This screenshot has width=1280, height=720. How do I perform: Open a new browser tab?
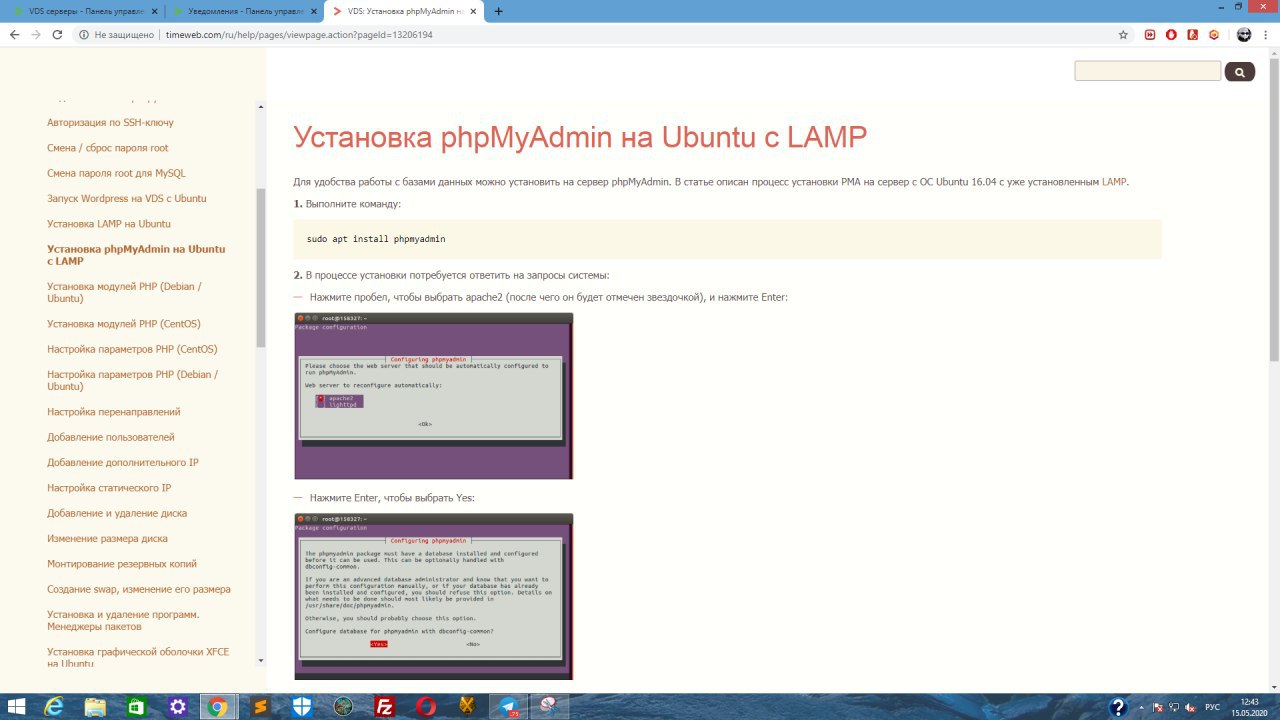pos(499,11)
